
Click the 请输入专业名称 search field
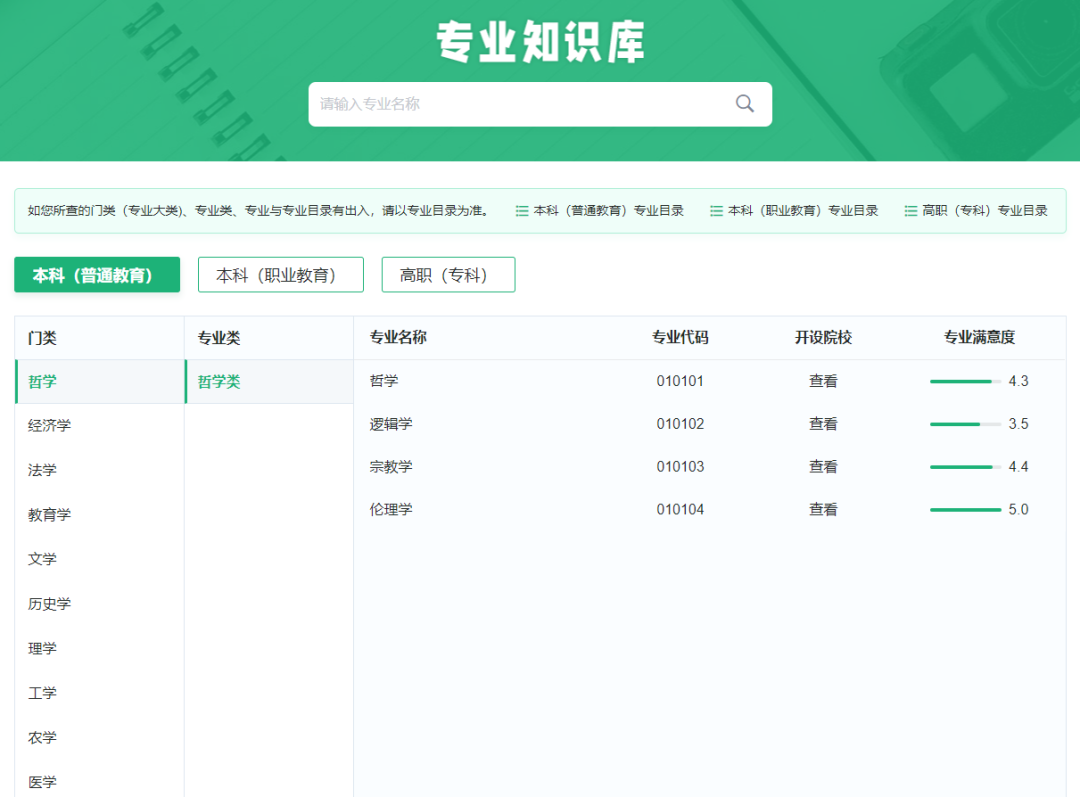tap(500, 104)
